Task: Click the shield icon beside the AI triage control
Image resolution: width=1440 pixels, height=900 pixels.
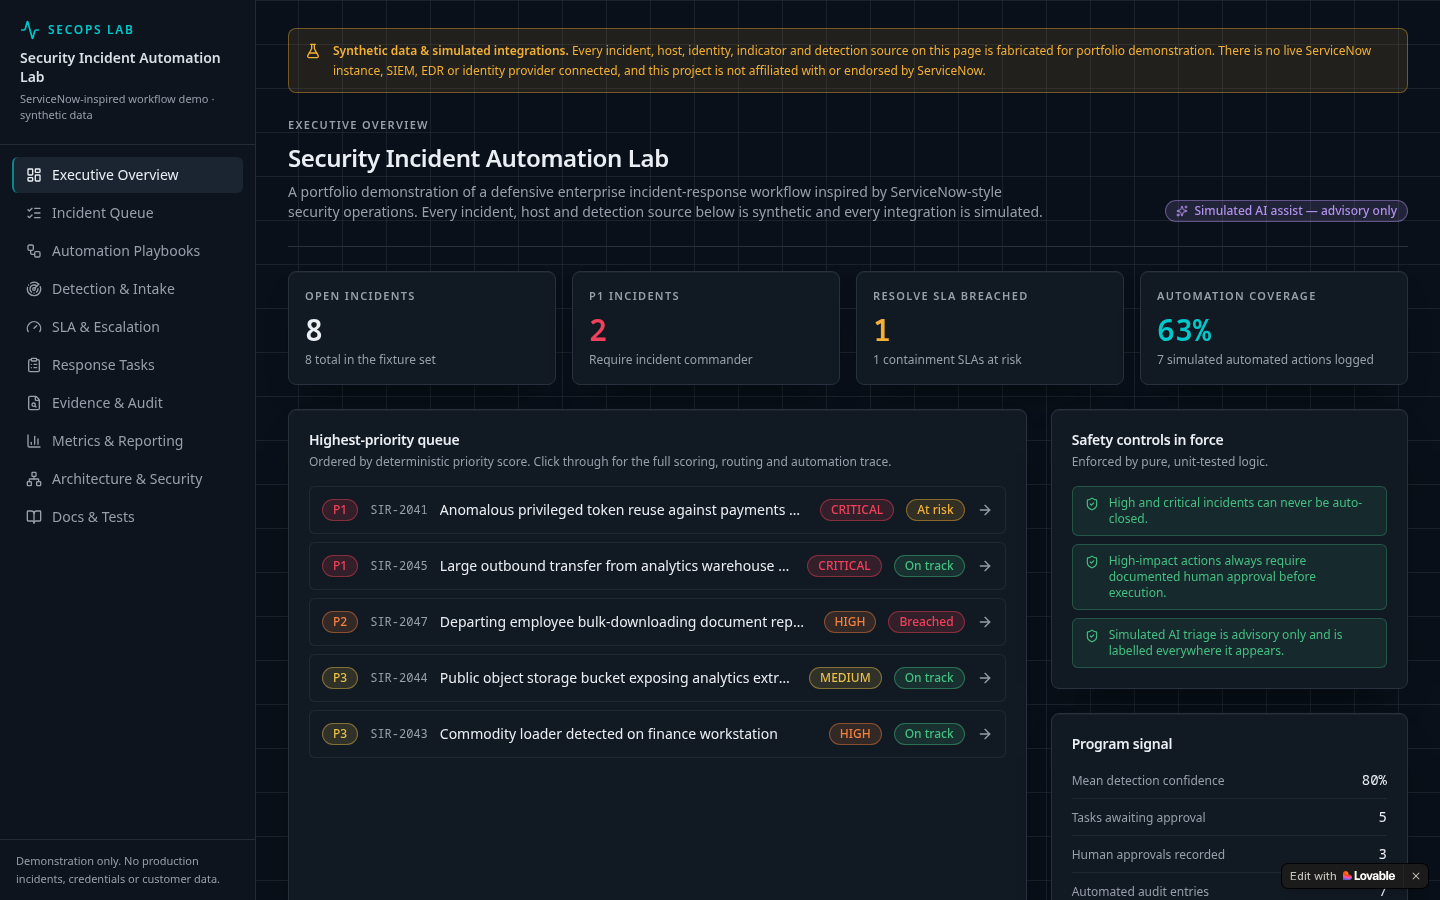Action: [x=1092, y=636]
